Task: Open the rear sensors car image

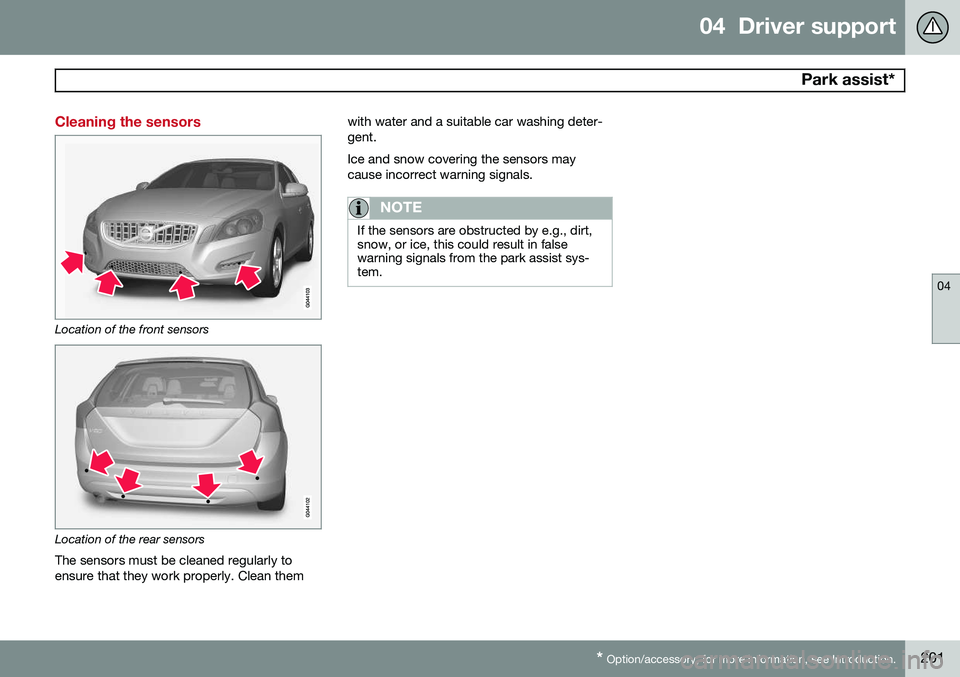Action: (x=188, y=436)
